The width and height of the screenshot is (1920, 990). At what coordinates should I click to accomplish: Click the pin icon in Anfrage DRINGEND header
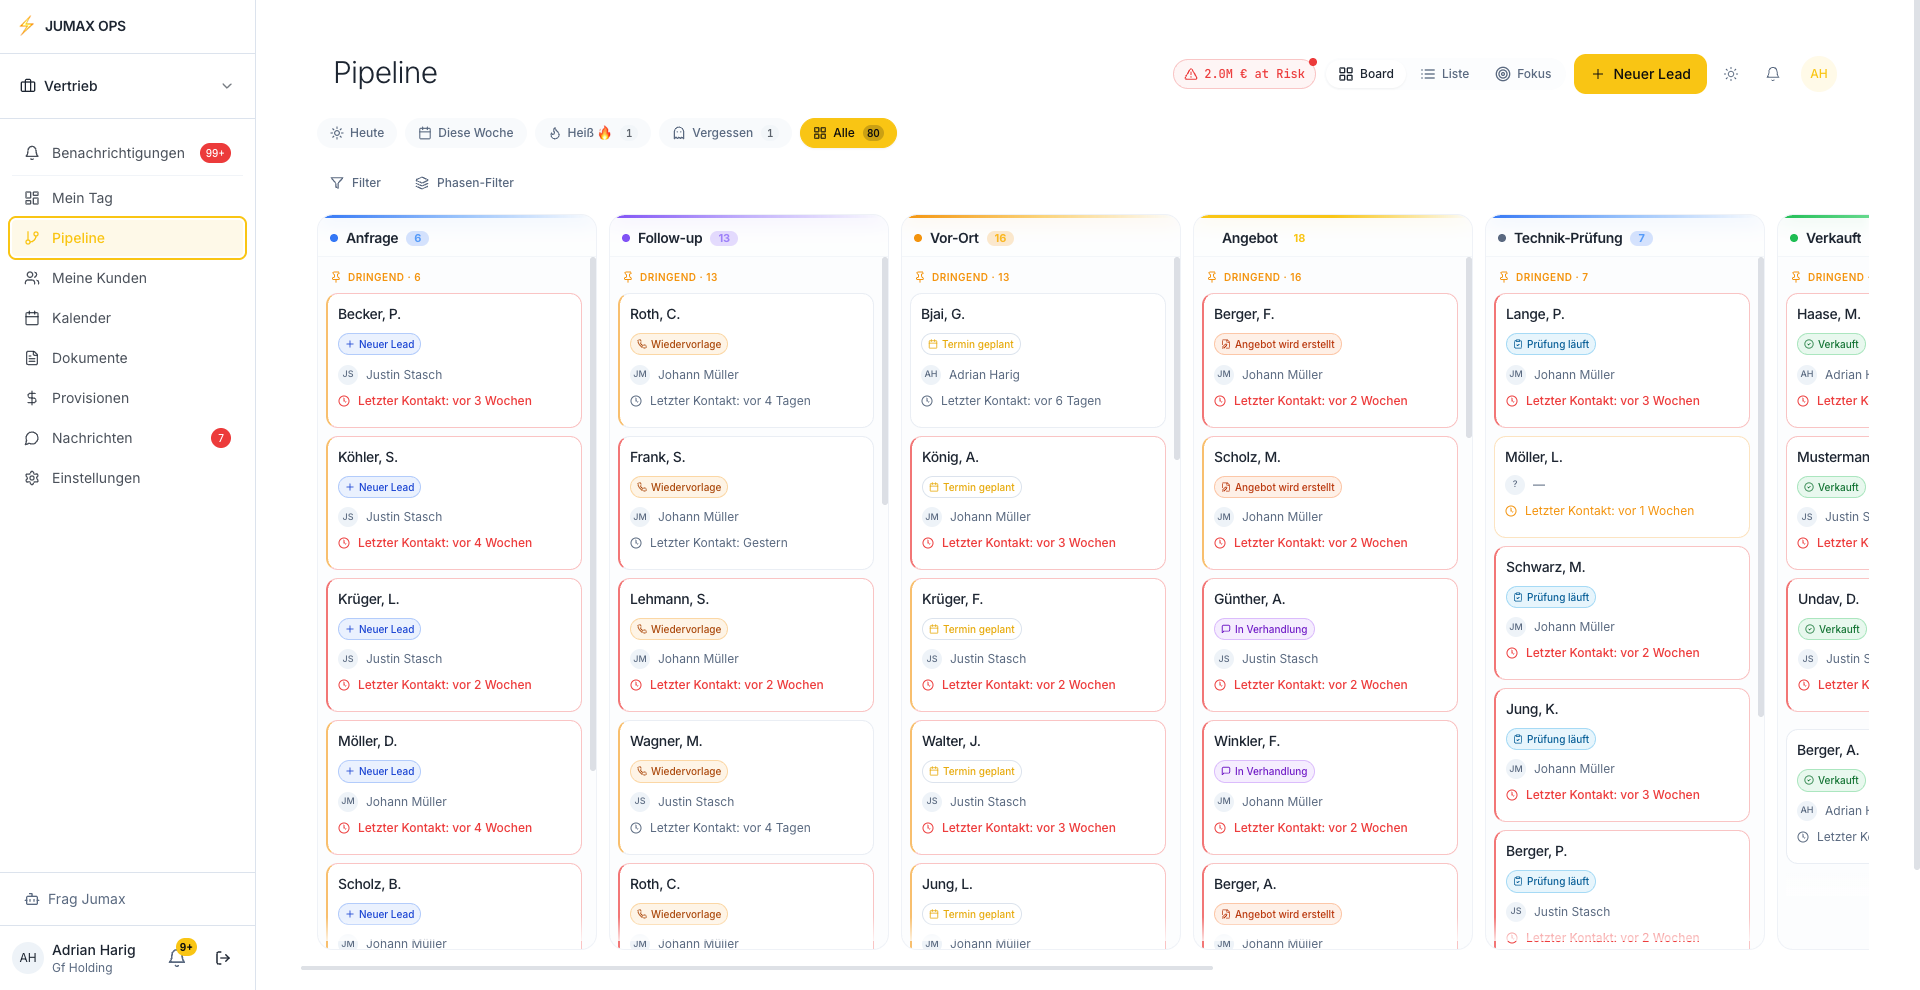(336, 277)
